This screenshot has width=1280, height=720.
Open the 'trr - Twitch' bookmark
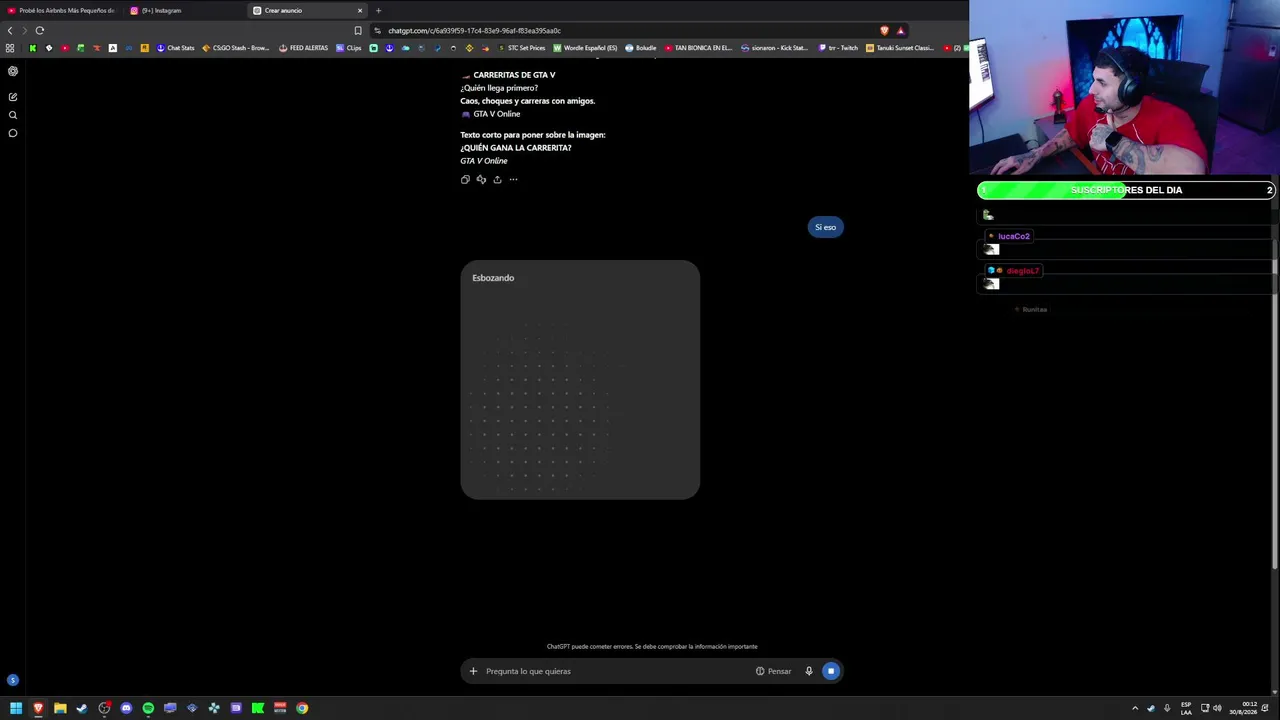[x=838, y=48]
